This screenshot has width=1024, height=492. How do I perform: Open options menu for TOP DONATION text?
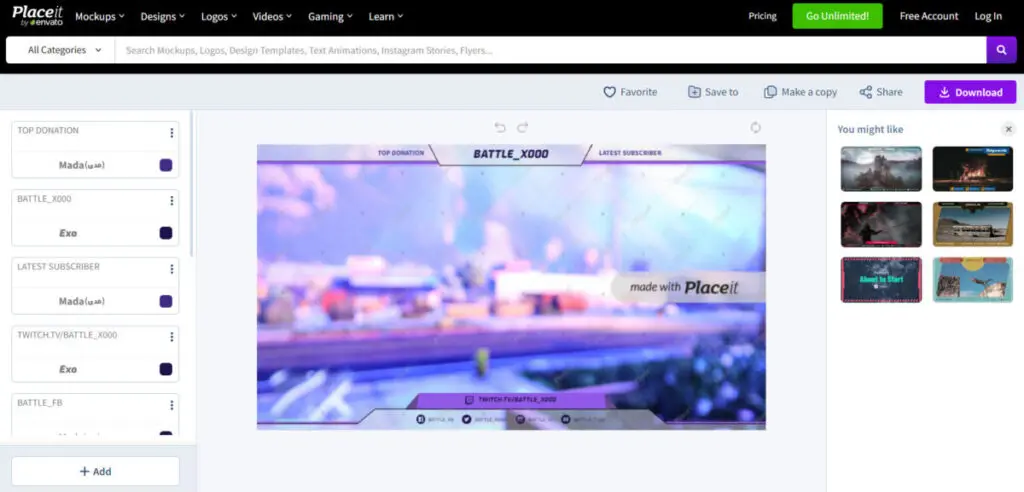point(172,133)
